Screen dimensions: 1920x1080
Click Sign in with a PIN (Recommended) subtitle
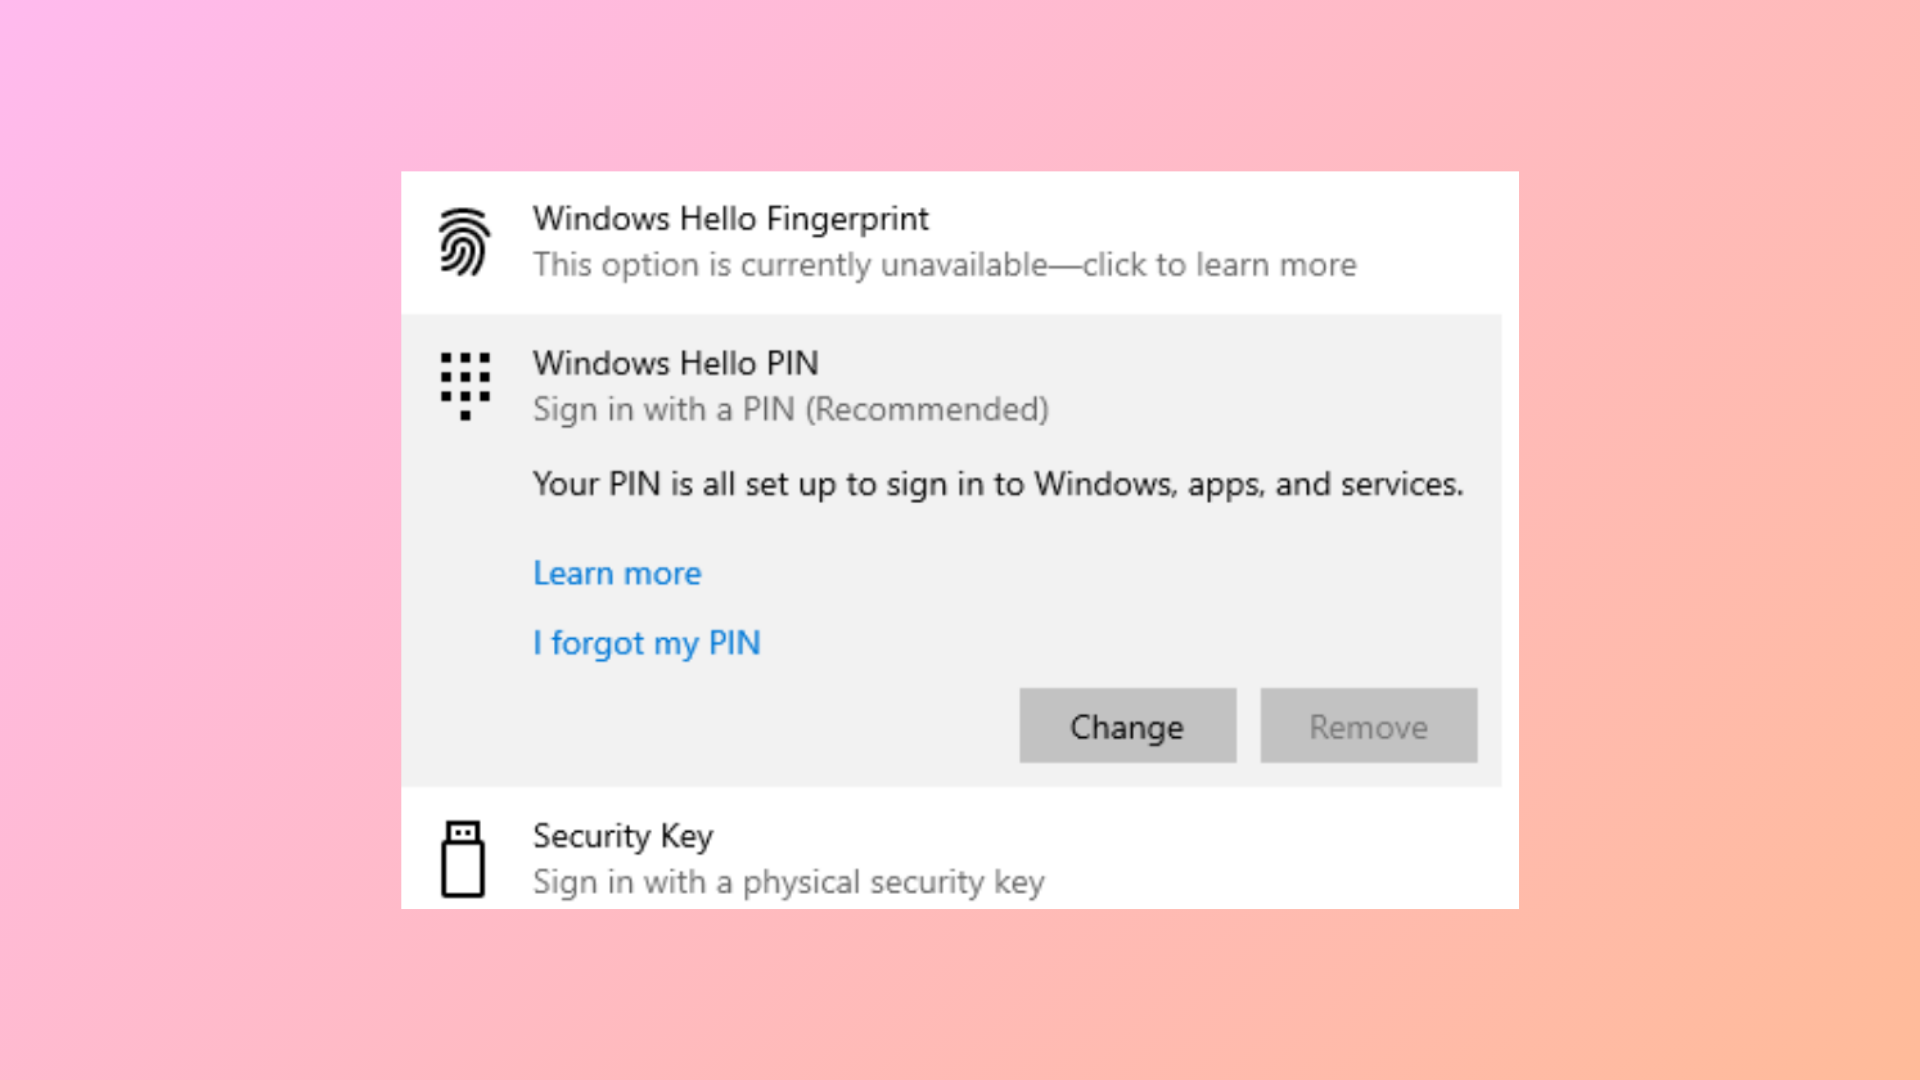pos(790,409)
